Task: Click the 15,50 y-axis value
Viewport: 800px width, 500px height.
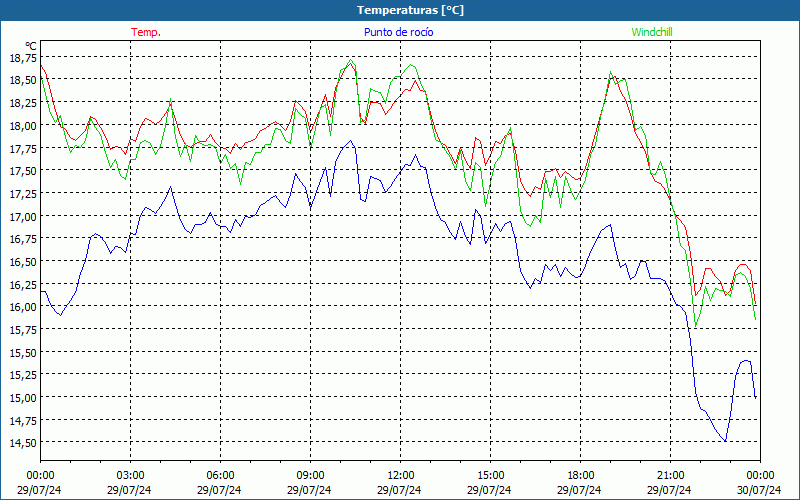Action: coord(23,353)
